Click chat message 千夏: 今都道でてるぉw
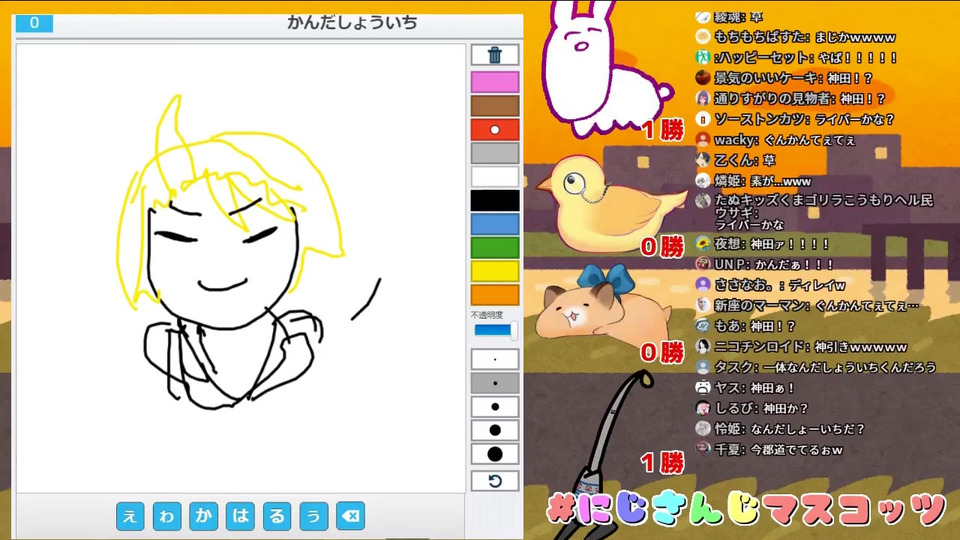 770,449
